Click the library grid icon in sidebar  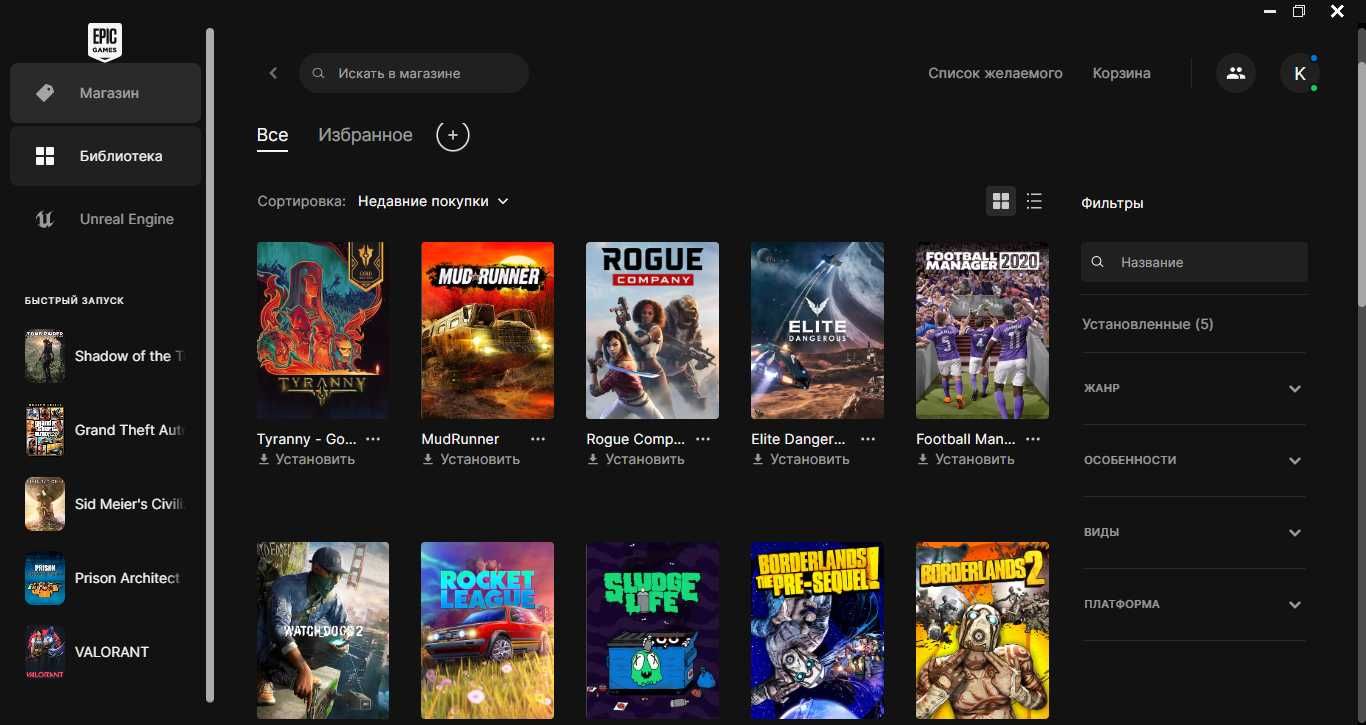(x=45, y=156)
